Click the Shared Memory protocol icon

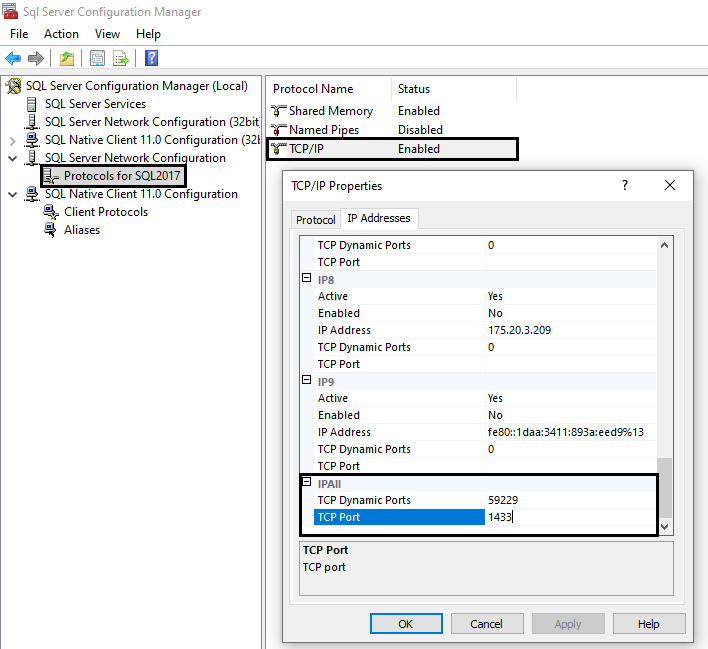[279, 111]
